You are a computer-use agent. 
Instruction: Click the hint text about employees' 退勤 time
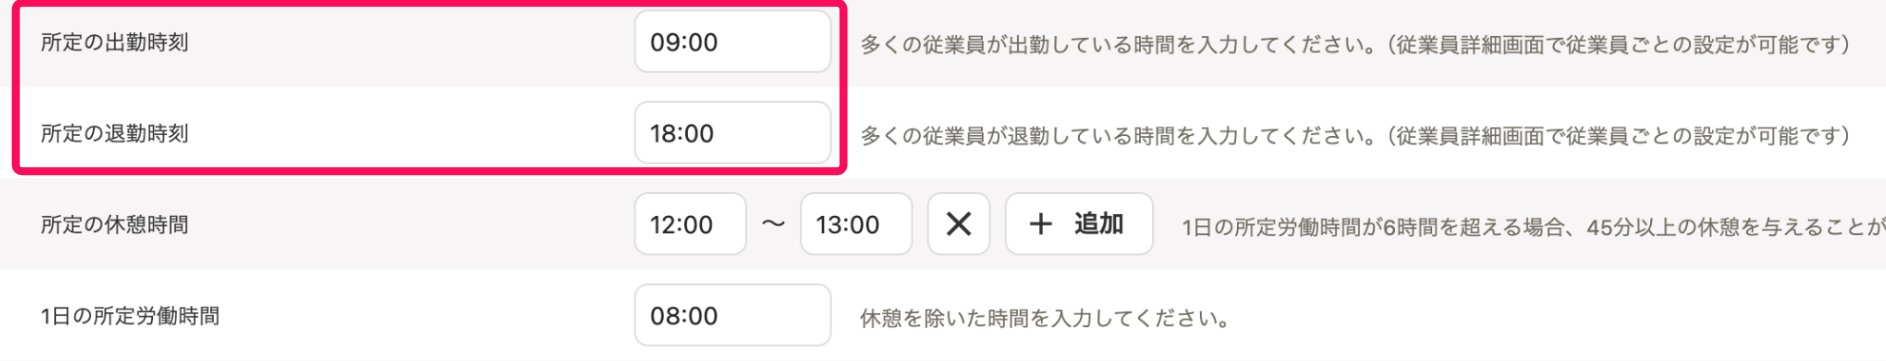(1355, 136)
